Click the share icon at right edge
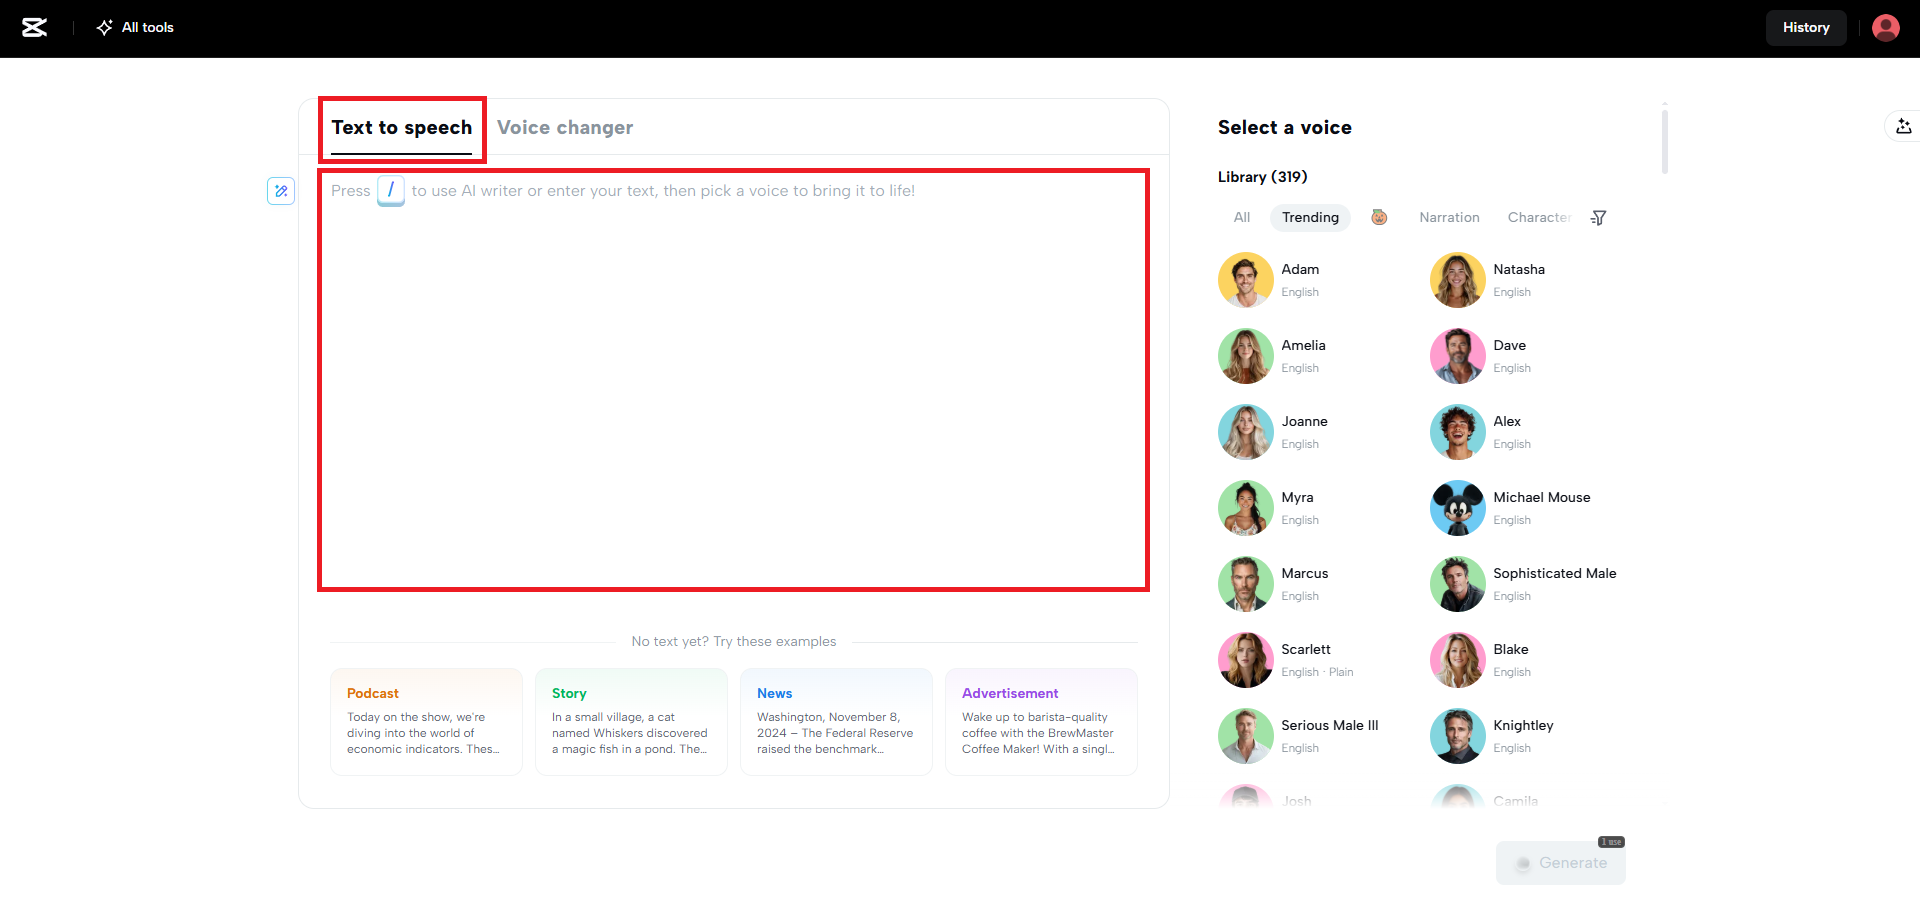Screen dimensions: 1920x915 pos(1903,126)
